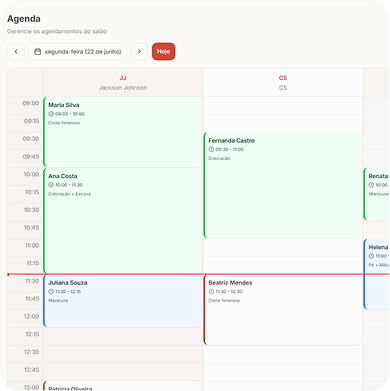Click 'Corte feminino' label on Maria Silva card
This screenshot has height=391, width=390.
click(64, 123)
